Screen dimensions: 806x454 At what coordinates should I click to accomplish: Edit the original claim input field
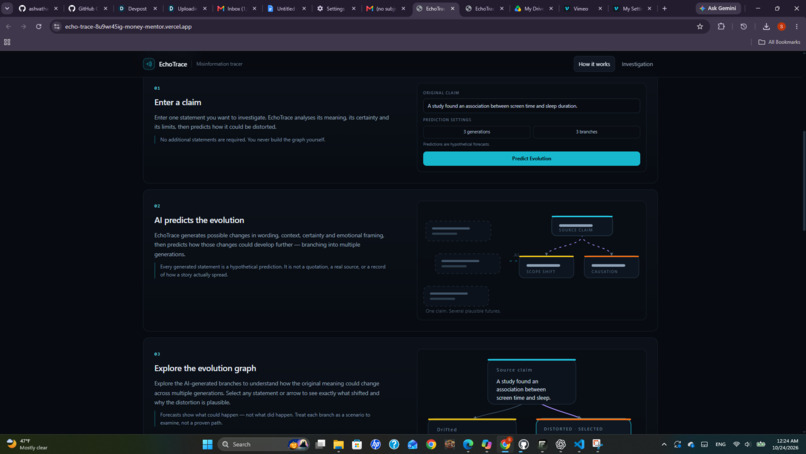531,106
